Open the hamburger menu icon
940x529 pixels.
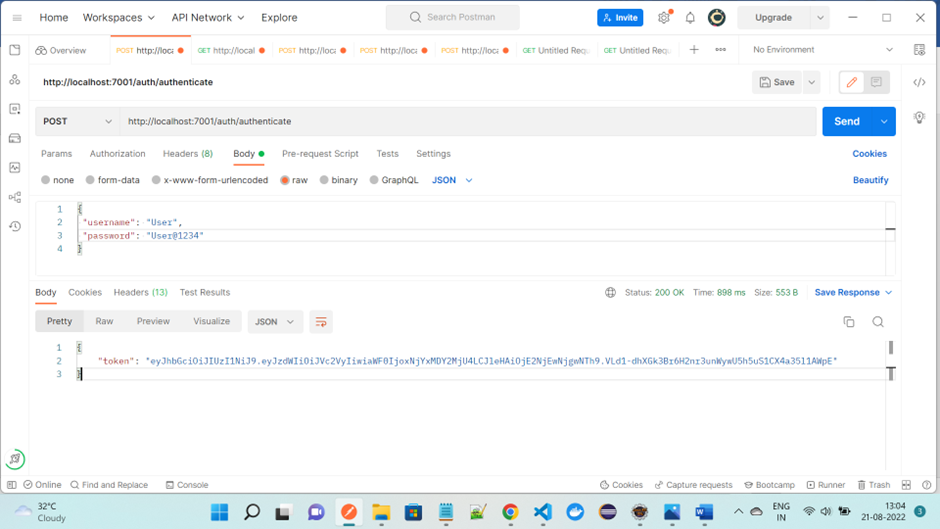pos(17,18)
